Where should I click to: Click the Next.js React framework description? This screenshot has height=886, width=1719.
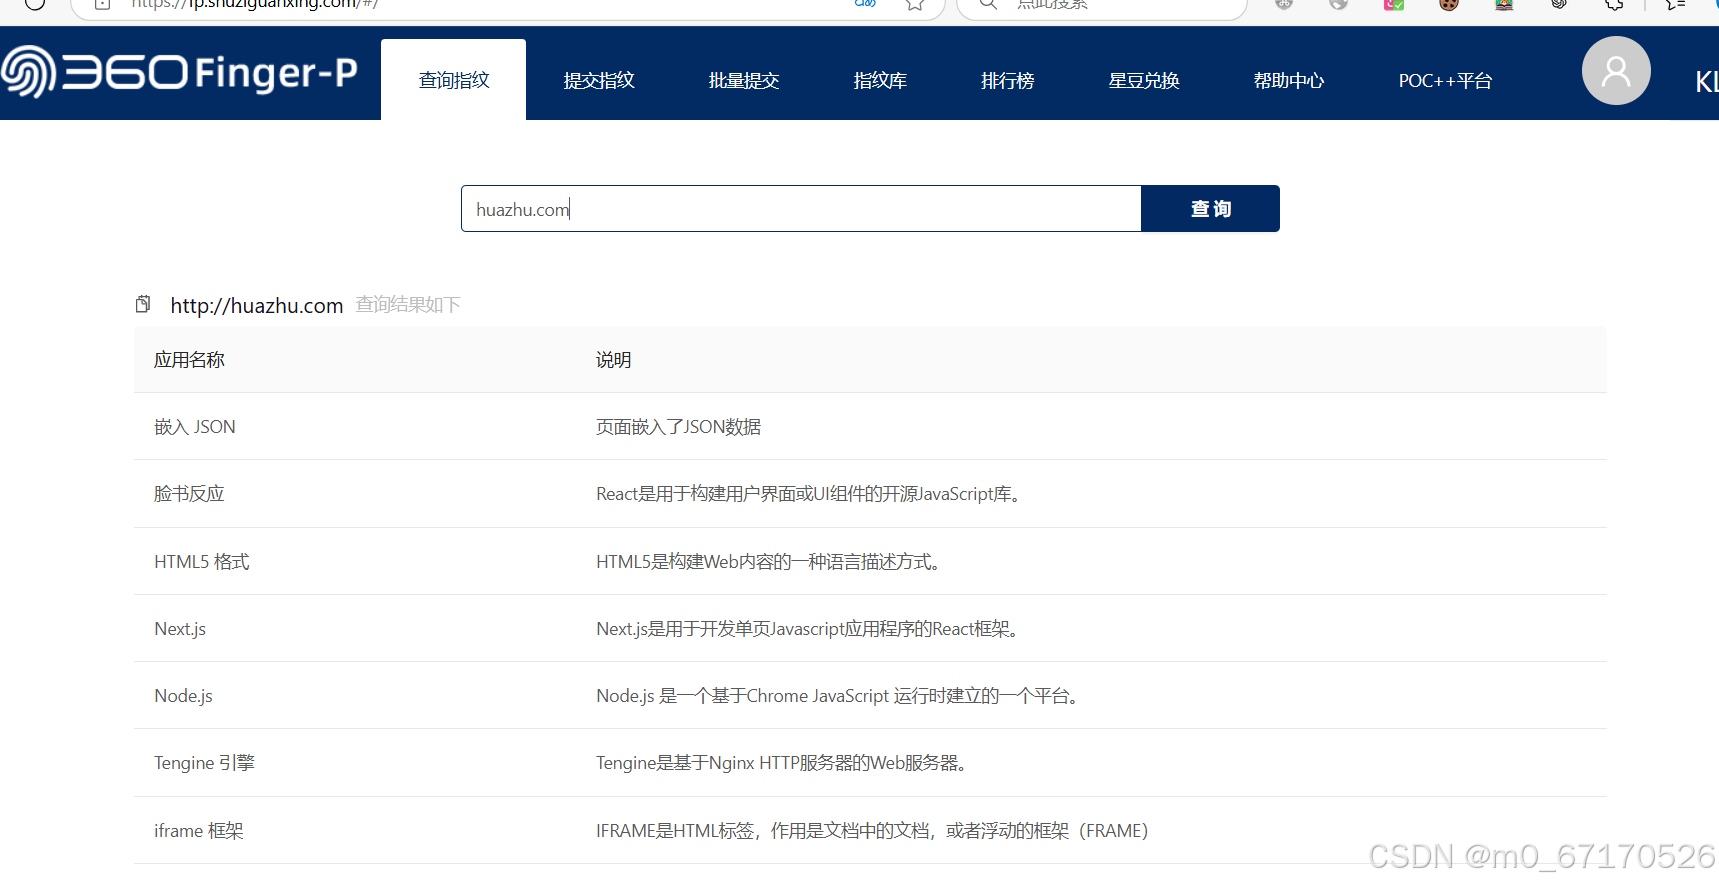coord(809,629)
